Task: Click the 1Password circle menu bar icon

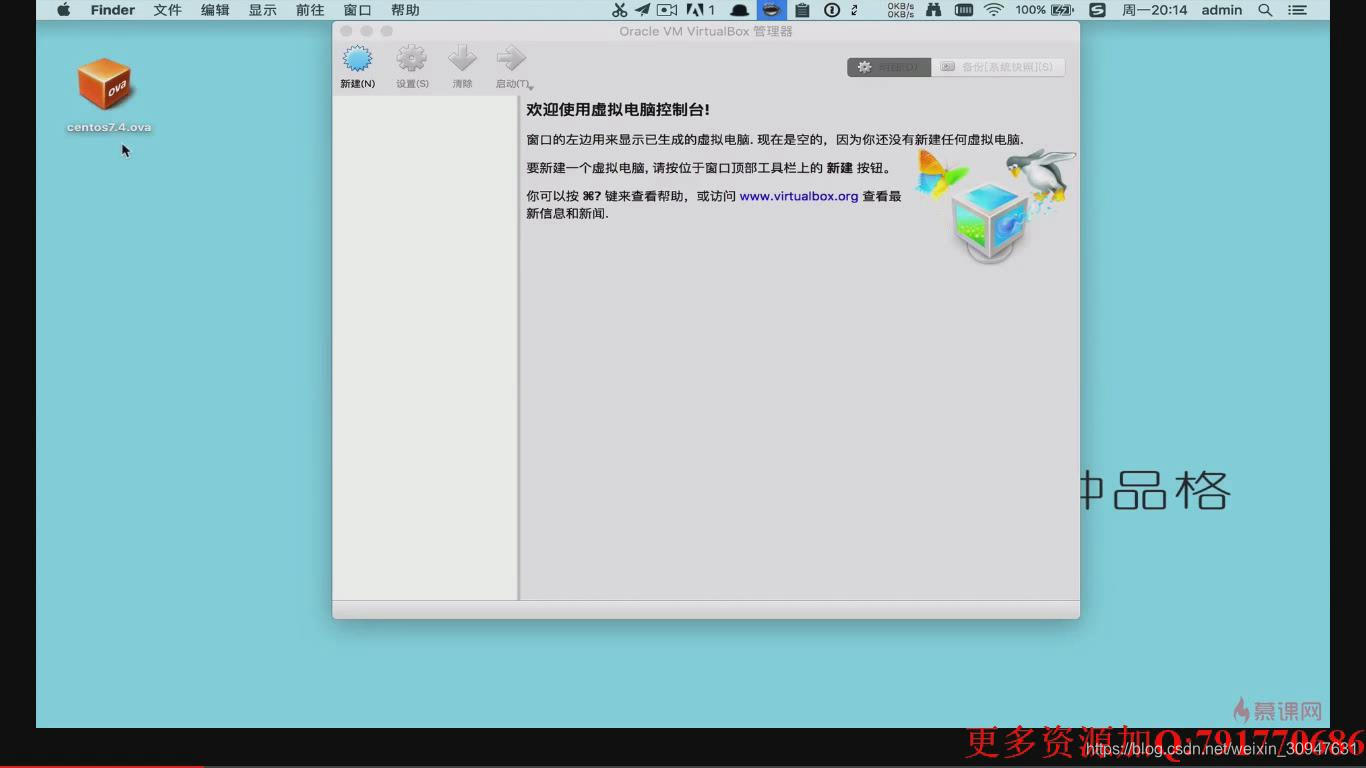Action: [x=832, y=10]
